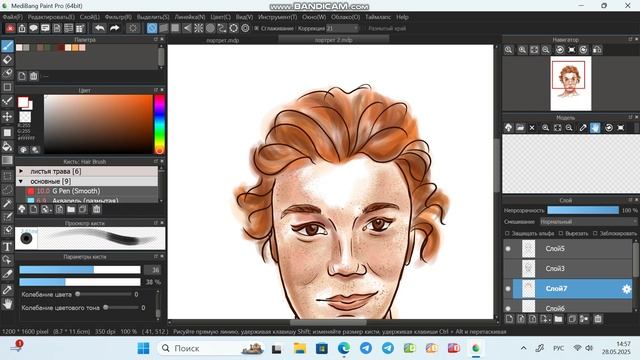Open the Help menu
The width and height of the screenshot is (640, 360).
[402, 17]
